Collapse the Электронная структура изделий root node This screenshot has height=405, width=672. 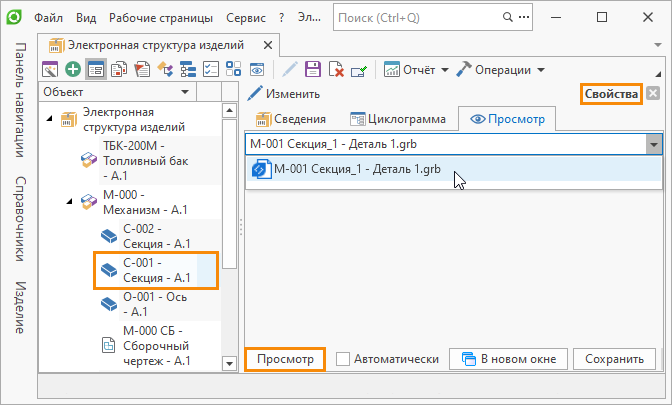pyautogui.click(x=50, y=118)
